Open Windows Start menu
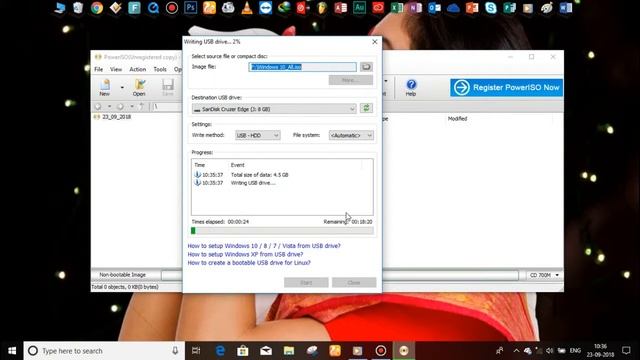 click(12, 351)
